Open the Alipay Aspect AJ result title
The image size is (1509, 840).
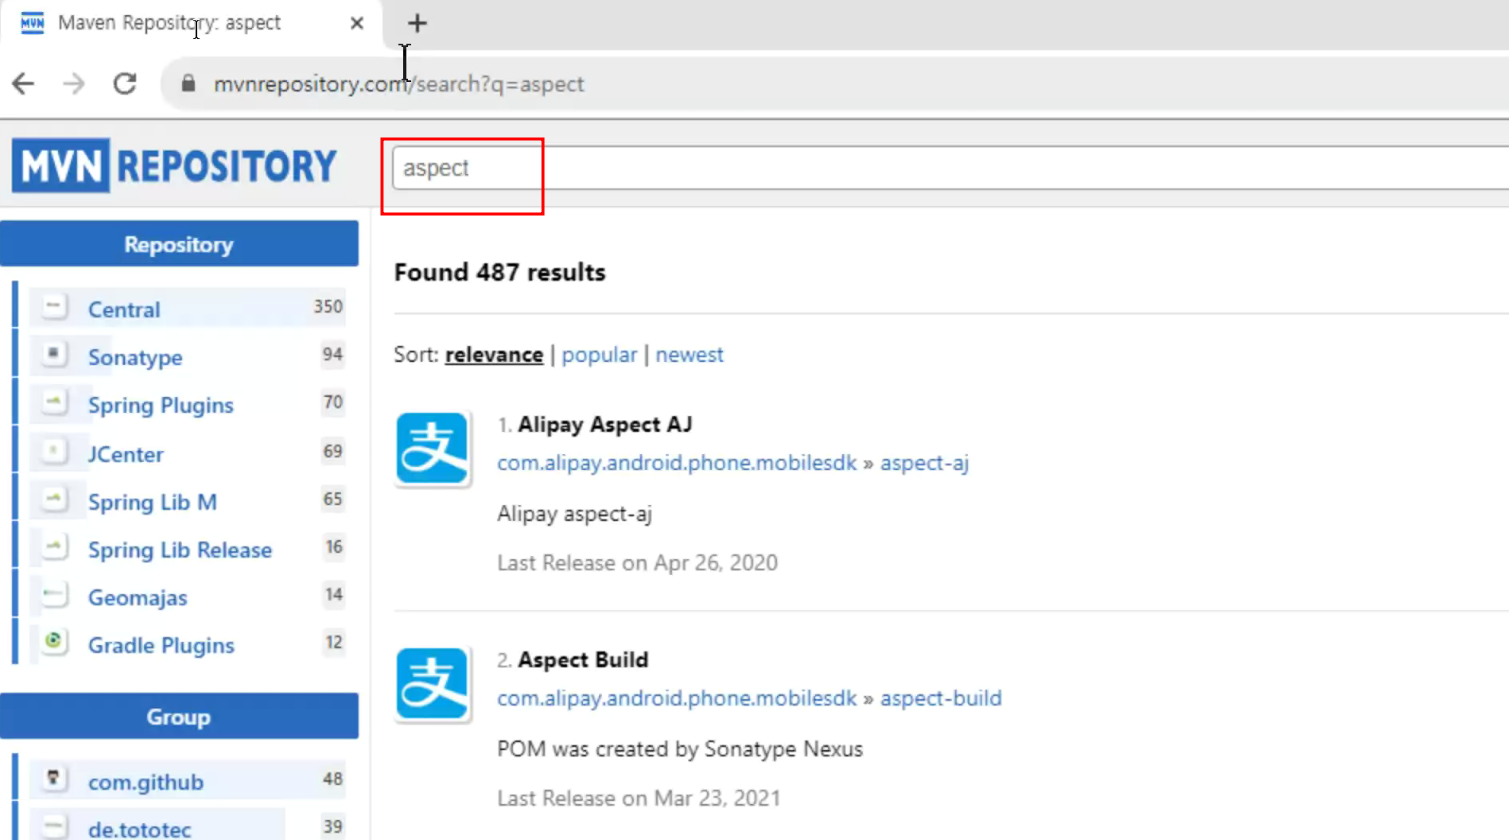[x=605, y=425]
